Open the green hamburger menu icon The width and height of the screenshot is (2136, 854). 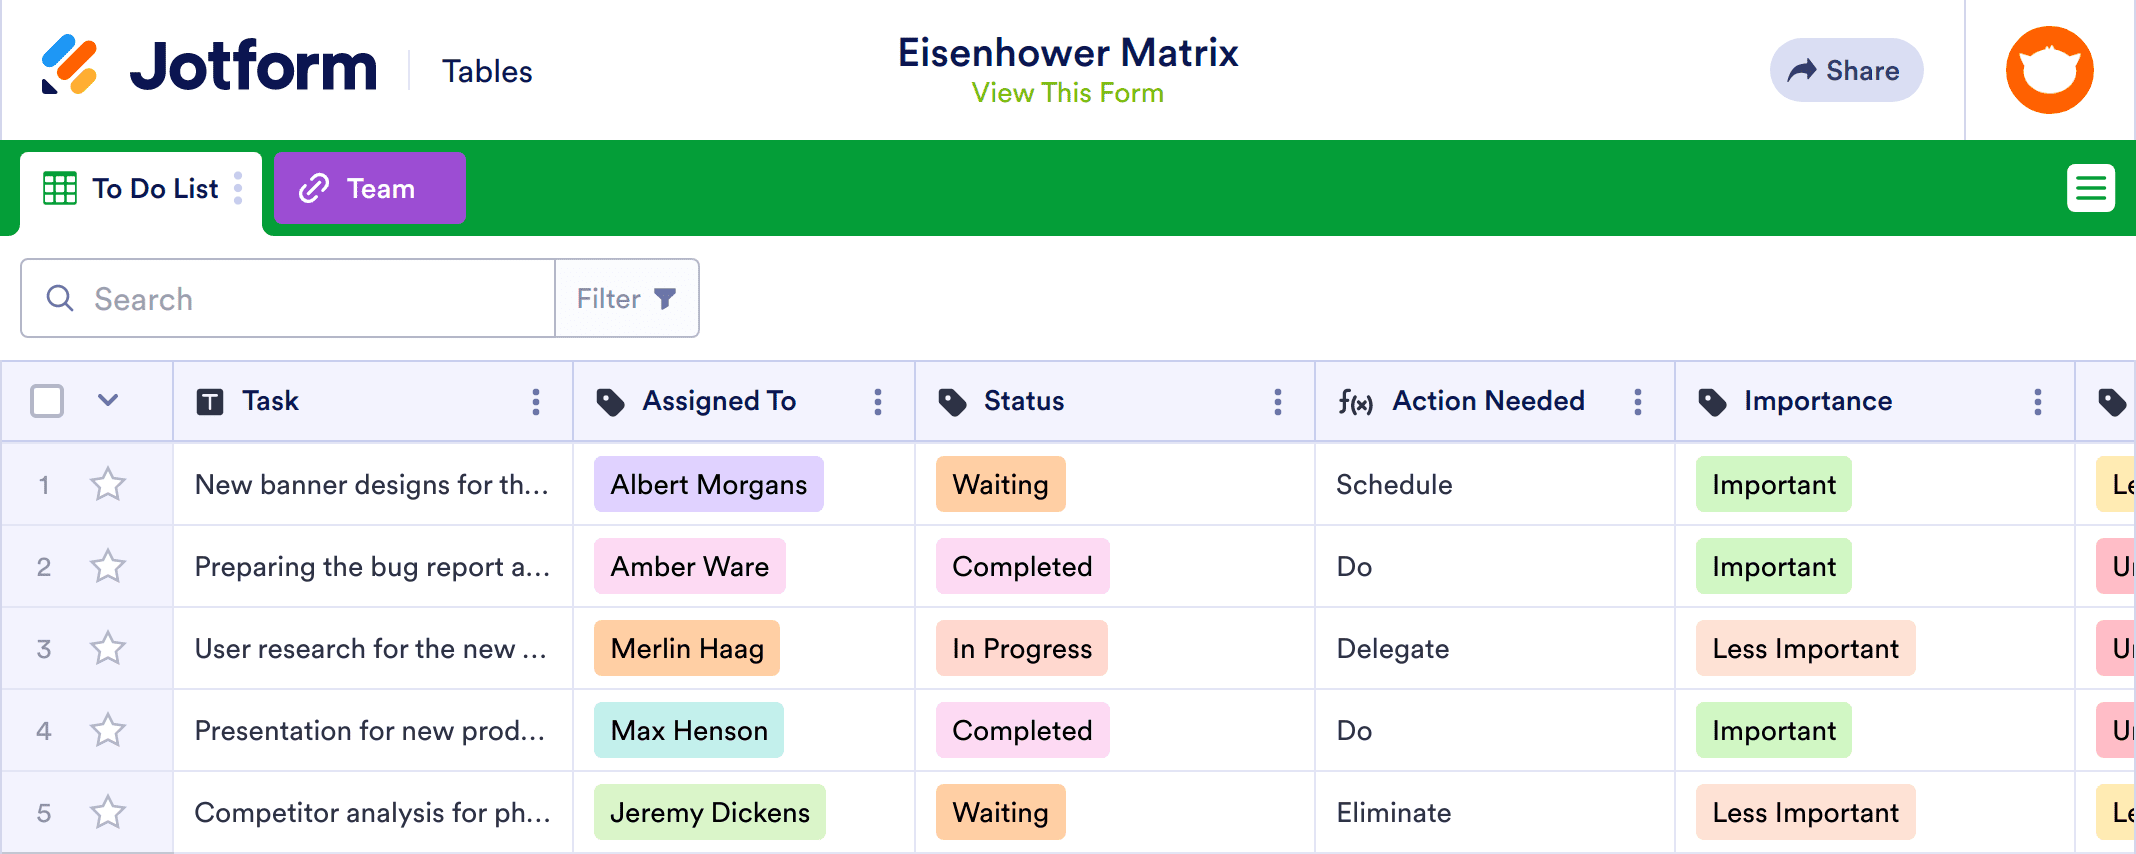pyautogui.click(x=2090, y=188)
